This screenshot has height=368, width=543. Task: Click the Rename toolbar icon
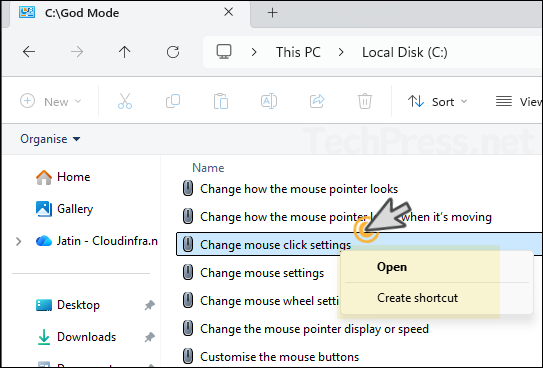(x=269, y=101)
